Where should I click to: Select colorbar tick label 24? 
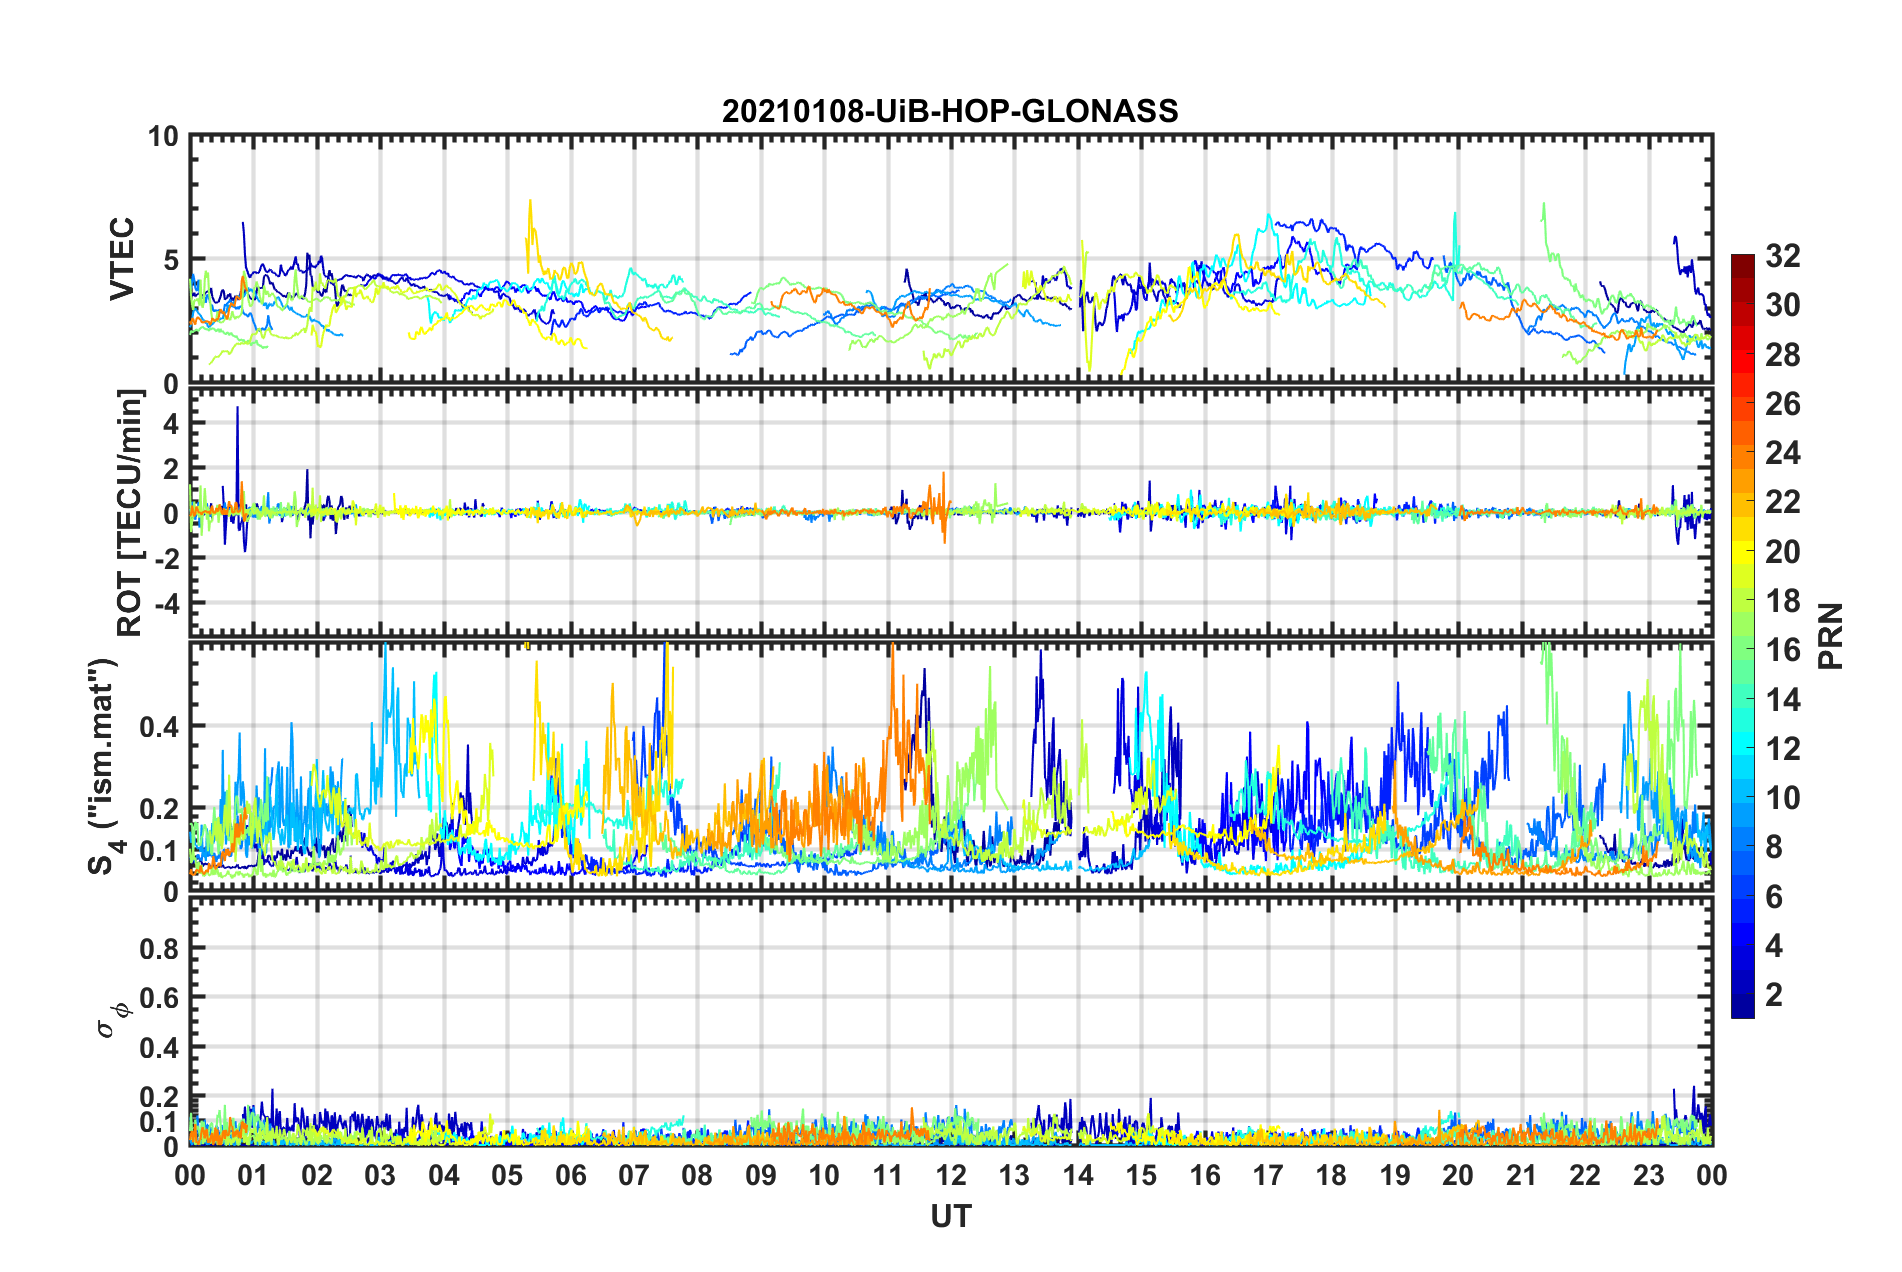point(1783,453)
